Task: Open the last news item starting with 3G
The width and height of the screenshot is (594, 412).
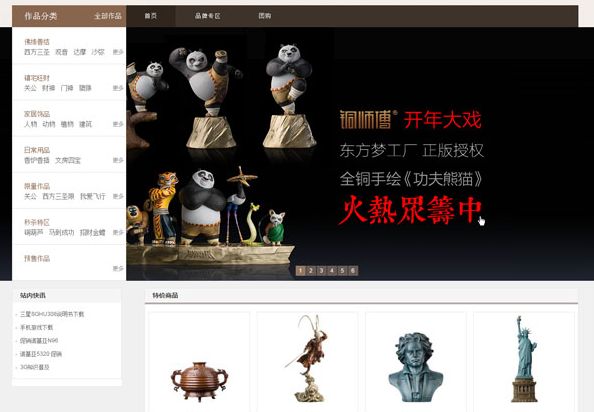Action: point(34,367)
